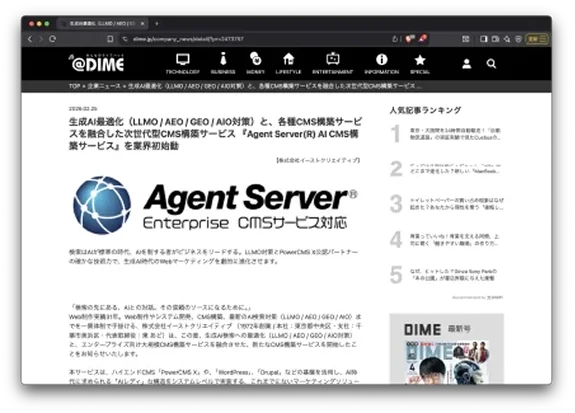Select the open article browser tab
This screenshot has width=575, height=413.
pyautogui.click(x=102, y=23)
